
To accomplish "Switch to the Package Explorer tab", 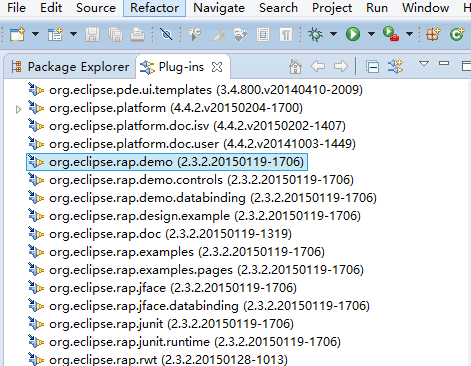I will click(x=70, y=67).
